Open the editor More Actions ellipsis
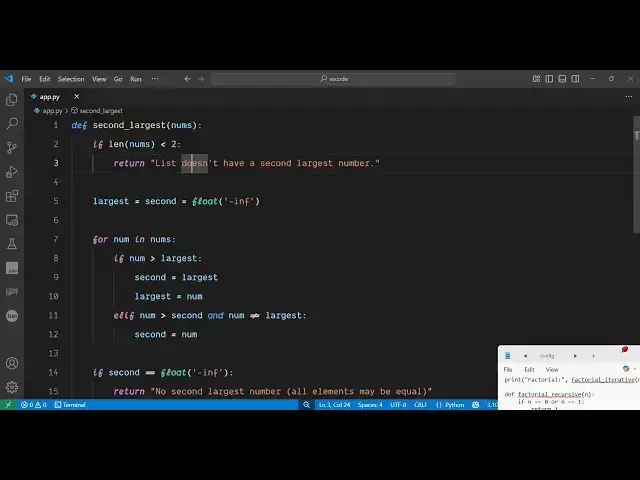The image size is (640, 480). coord(629,97)
